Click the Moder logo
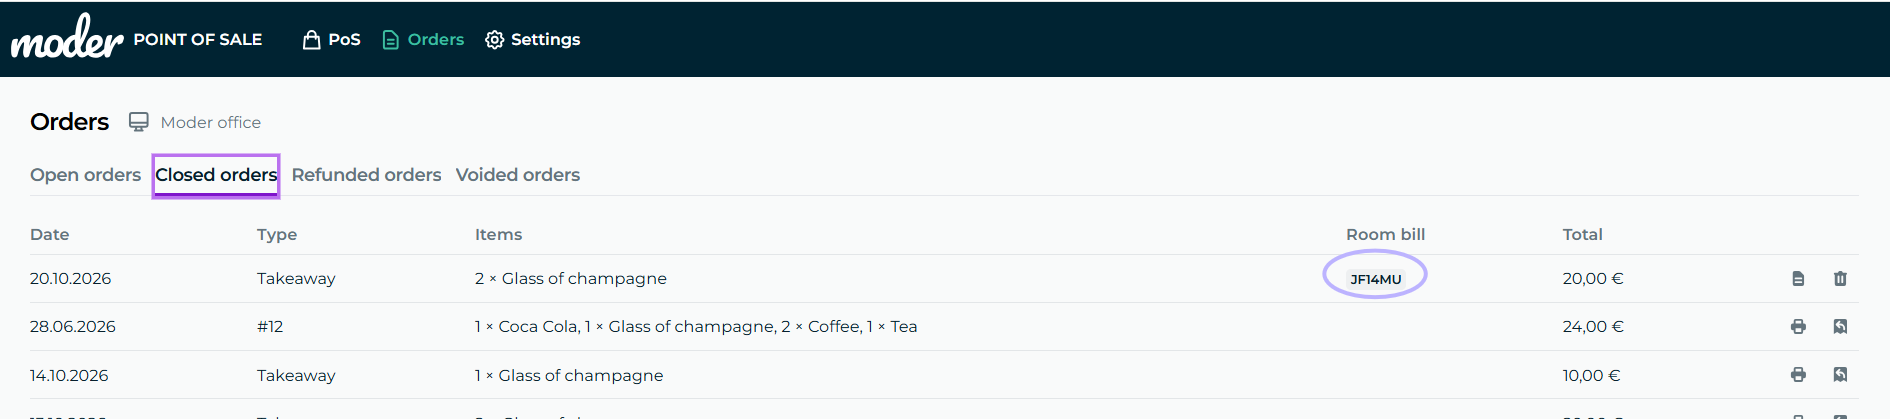The width and height of the screenshot is (1890, 419). [x=67, y=38]
